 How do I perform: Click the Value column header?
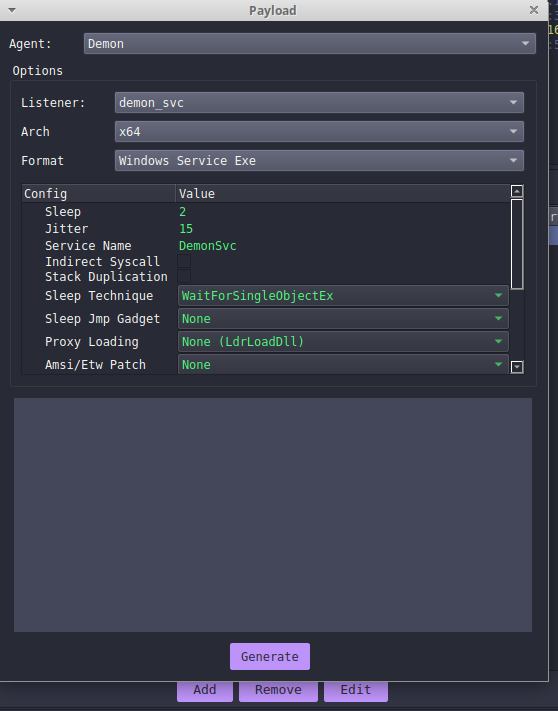click(x=343, y=194)
